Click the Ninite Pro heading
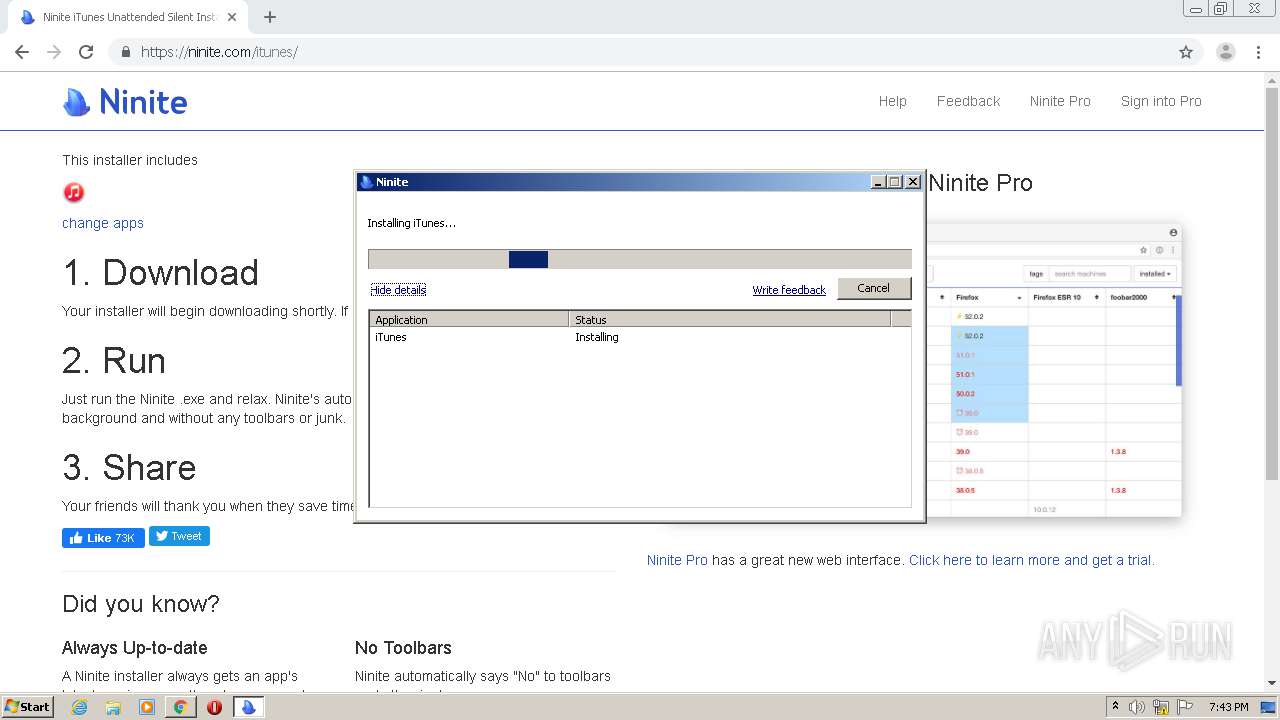 coord(980,183)
